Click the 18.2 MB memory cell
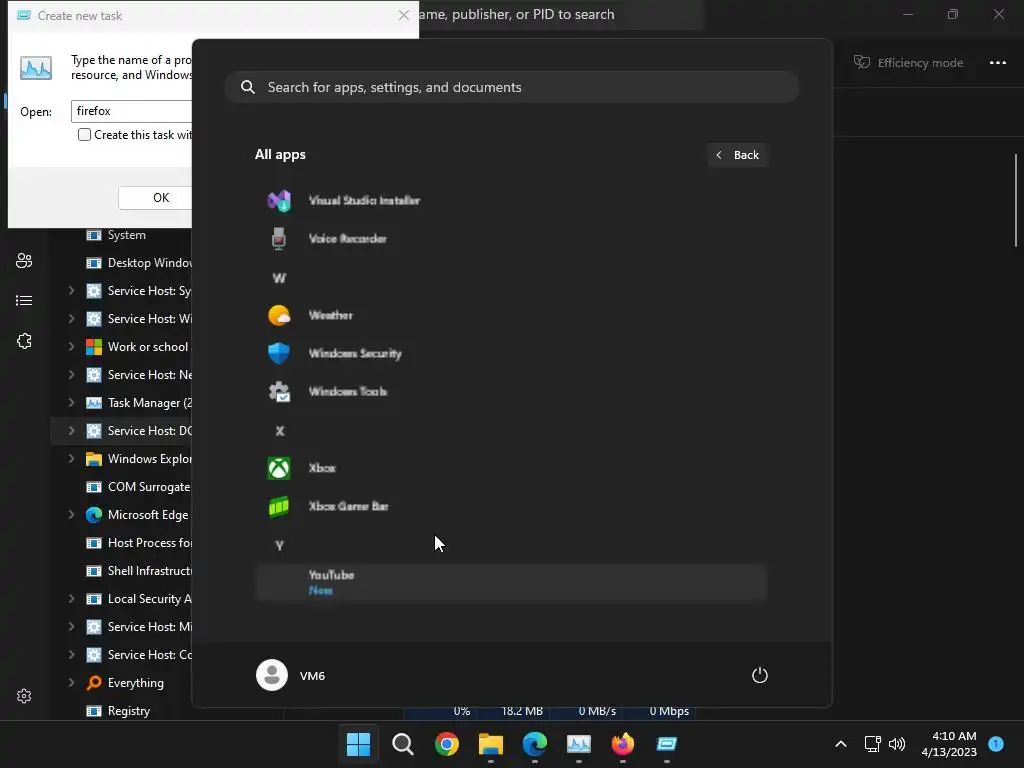This screenshot has width=1024, height=768. click(x=513, y=712)
